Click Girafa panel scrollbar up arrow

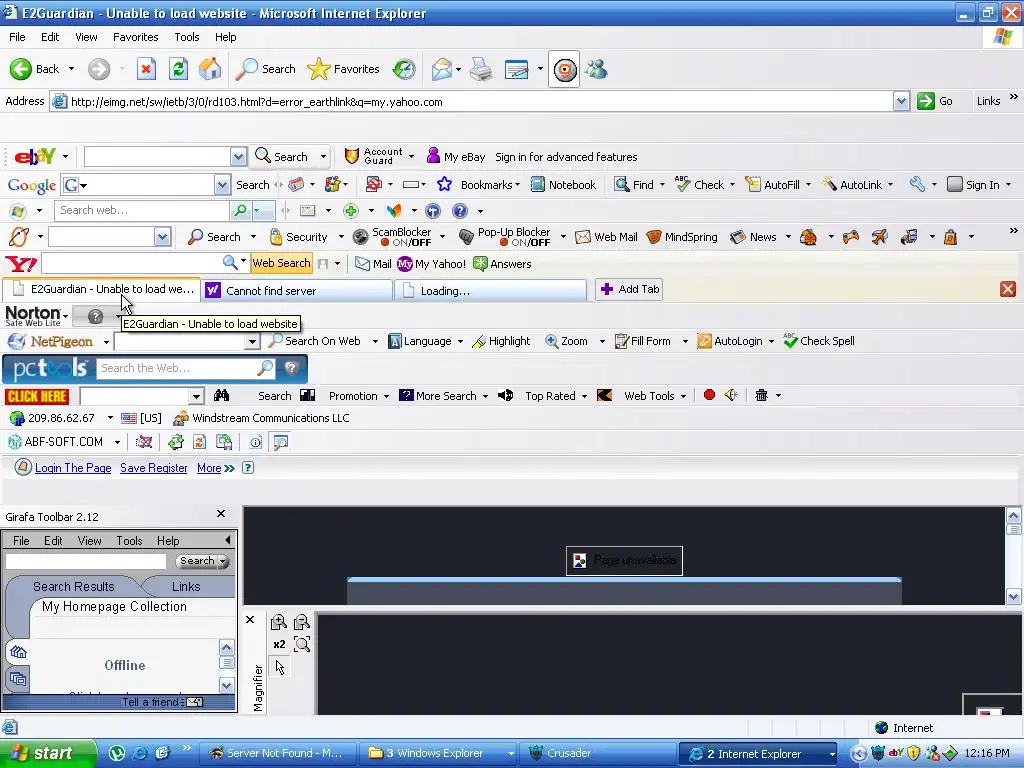pos(226,647)
